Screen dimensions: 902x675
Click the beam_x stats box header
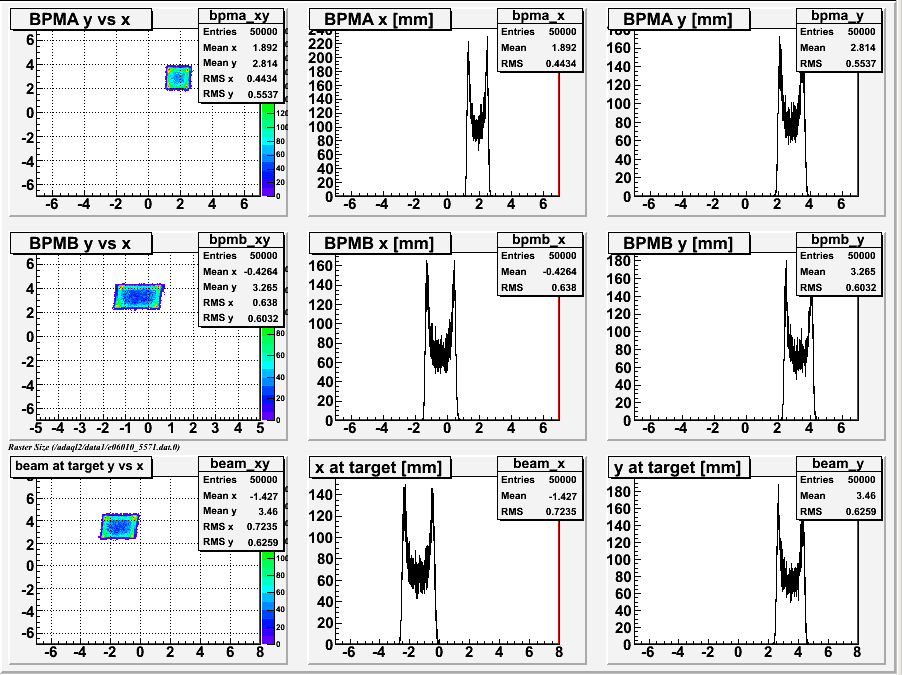click(540, 464)
